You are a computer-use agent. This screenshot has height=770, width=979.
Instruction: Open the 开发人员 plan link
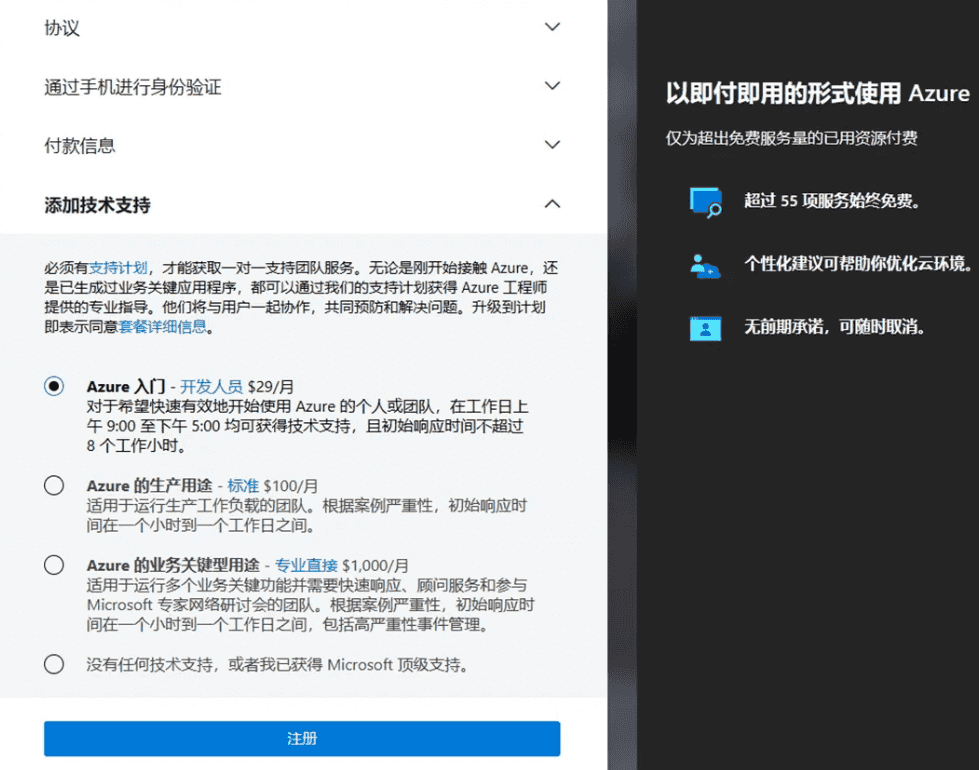pyautogui.click(x=211, y=387)
